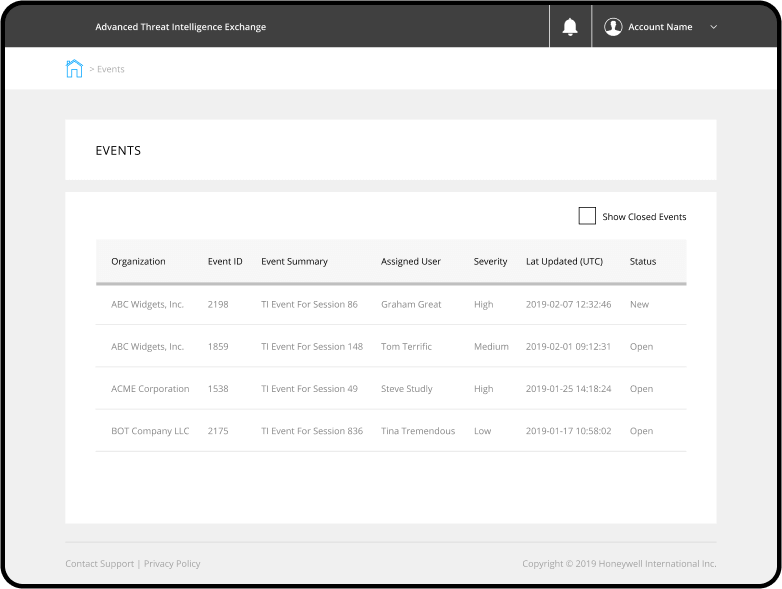Screen dimensions: 782x589
Task: Sort by Lat Updated (UTC) header
Action: tap(564, 261)
